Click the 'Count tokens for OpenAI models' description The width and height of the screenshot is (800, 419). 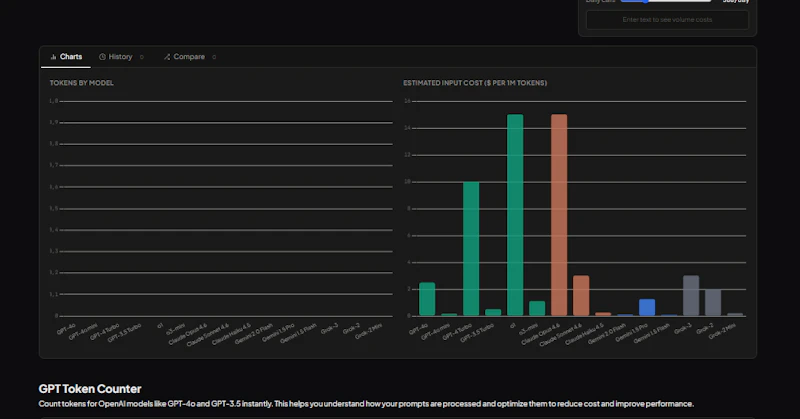(x=366, y=404)
